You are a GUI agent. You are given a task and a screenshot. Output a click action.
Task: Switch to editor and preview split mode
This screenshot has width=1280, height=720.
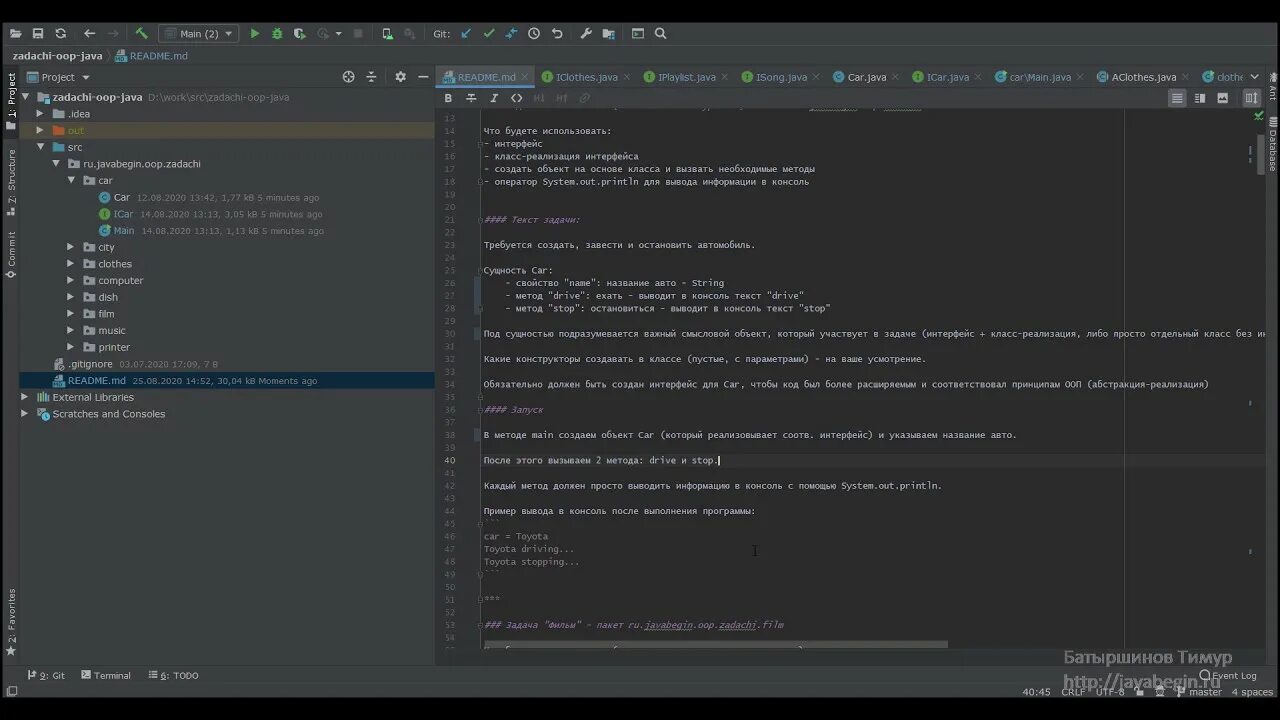point(1200,98)
